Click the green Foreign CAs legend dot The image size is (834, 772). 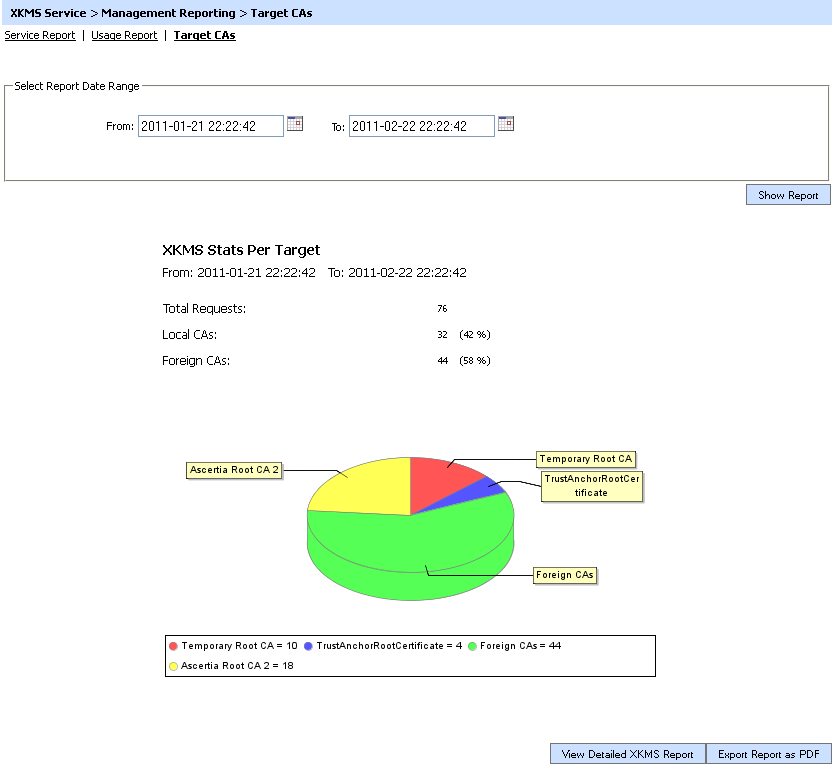[x=473, y=646]
